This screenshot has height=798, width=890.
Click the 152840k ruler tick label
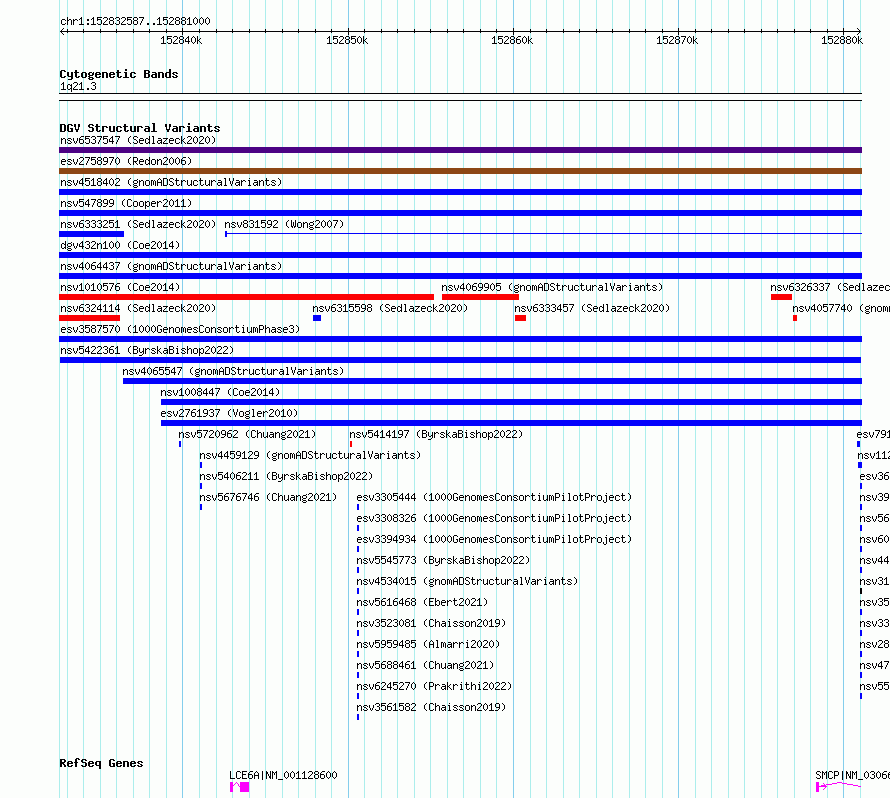(181, 40)
